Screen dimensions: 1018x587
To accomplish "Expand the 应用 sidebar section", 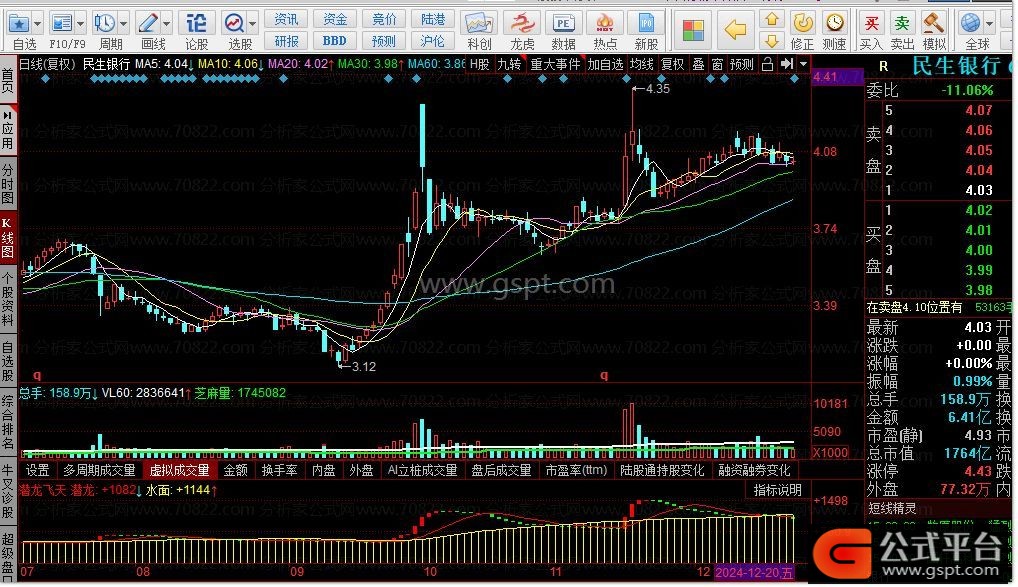I will [8, 130].
